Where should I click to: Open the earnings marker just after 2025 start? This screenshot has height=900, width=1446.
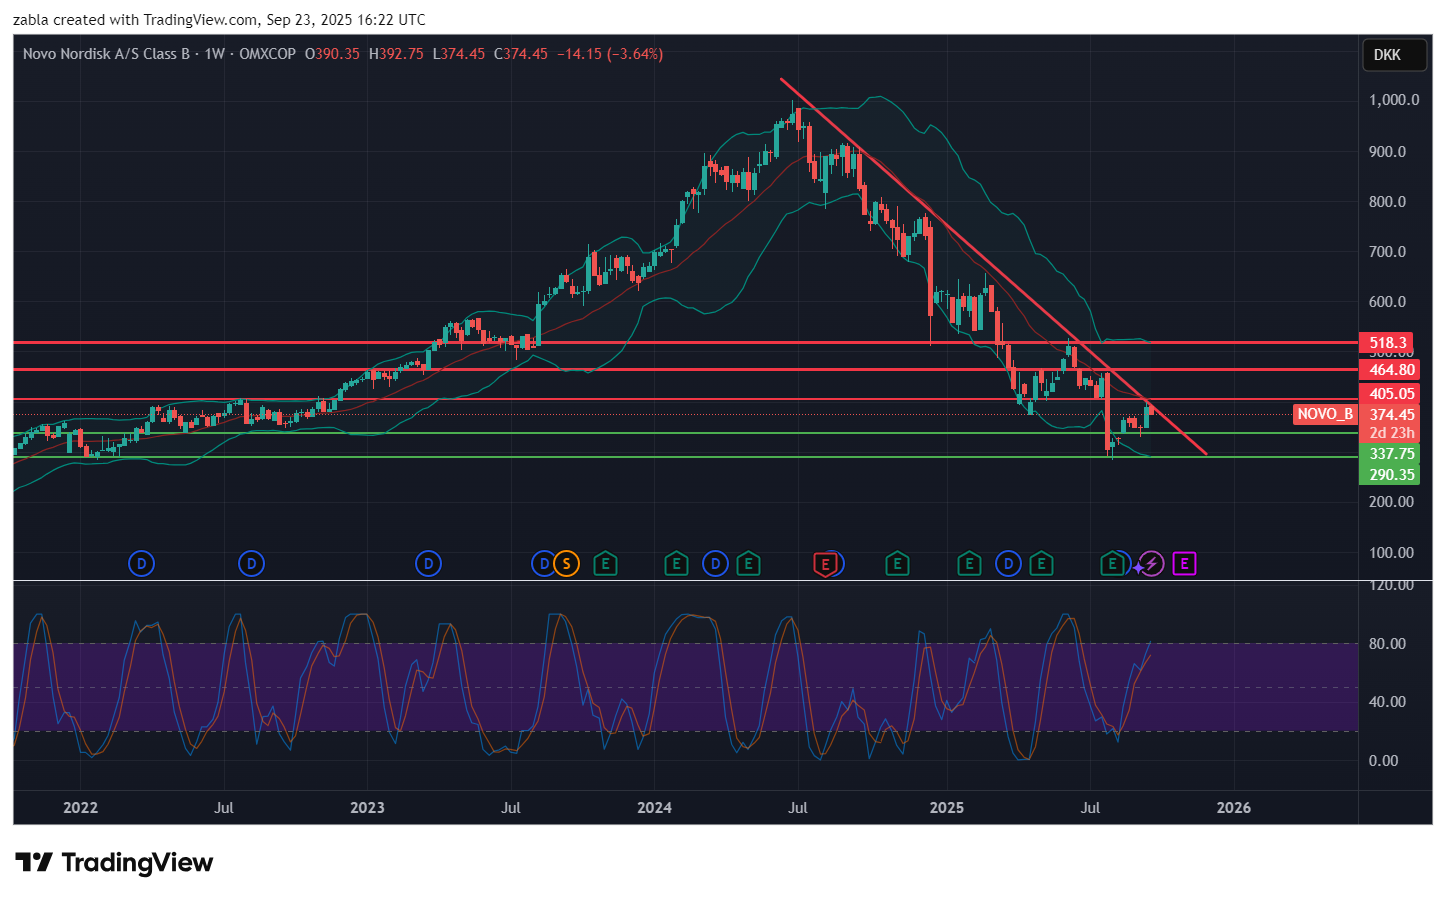point(969,564)
